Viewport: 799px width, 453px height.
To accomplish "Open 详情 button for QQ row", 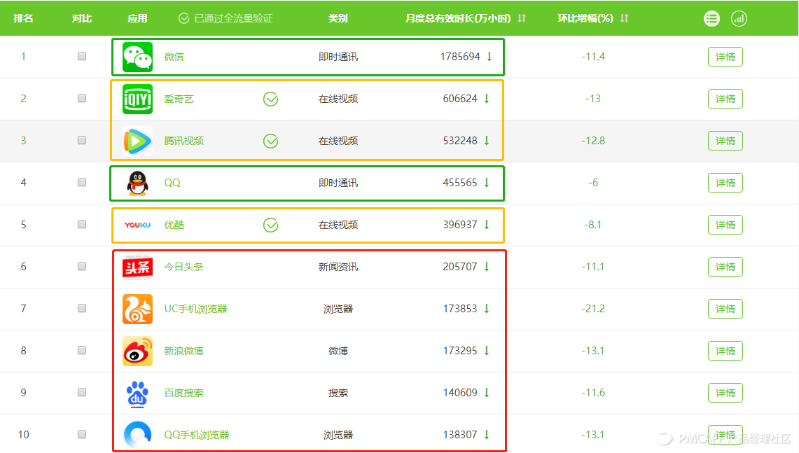I will (x=725, y=183).
